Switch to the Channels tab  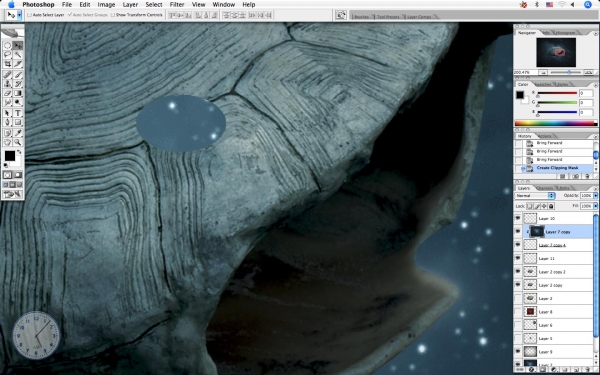pos(544,188)
